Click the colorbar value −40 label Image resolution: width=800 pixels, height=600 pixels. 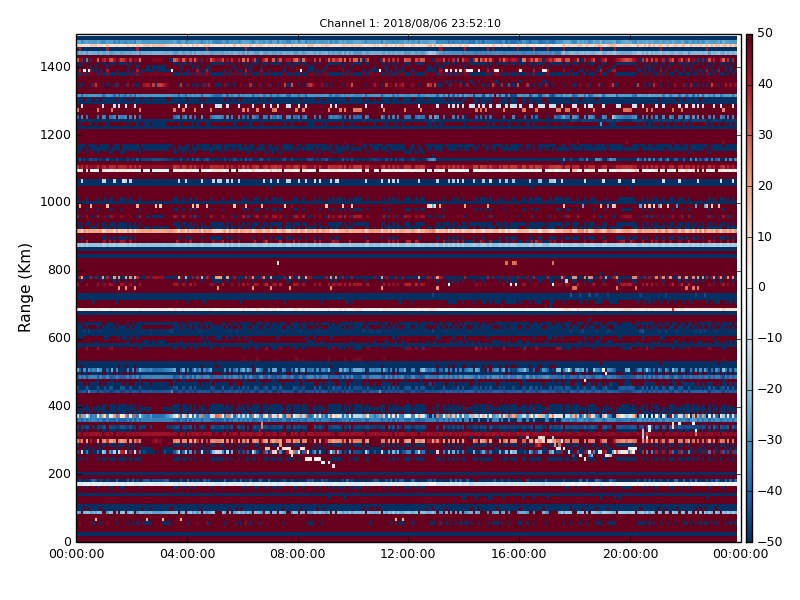pos(769,491)
